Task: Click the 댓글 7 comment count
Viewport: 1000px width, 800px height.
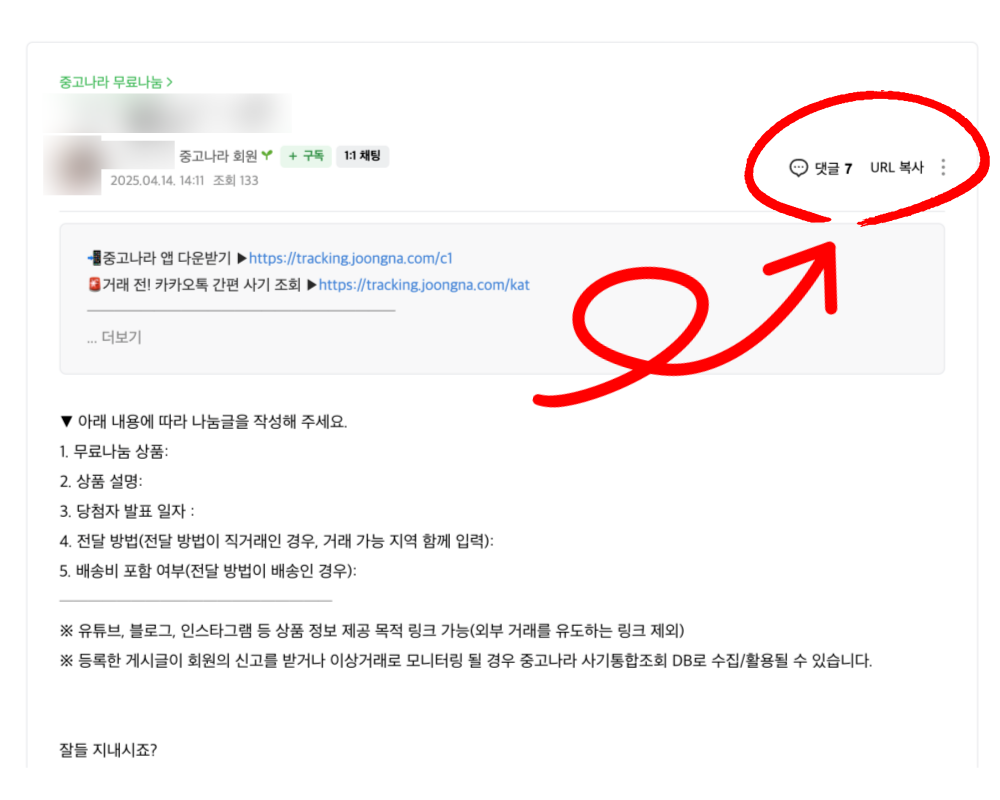Action: tap(833, 168)
